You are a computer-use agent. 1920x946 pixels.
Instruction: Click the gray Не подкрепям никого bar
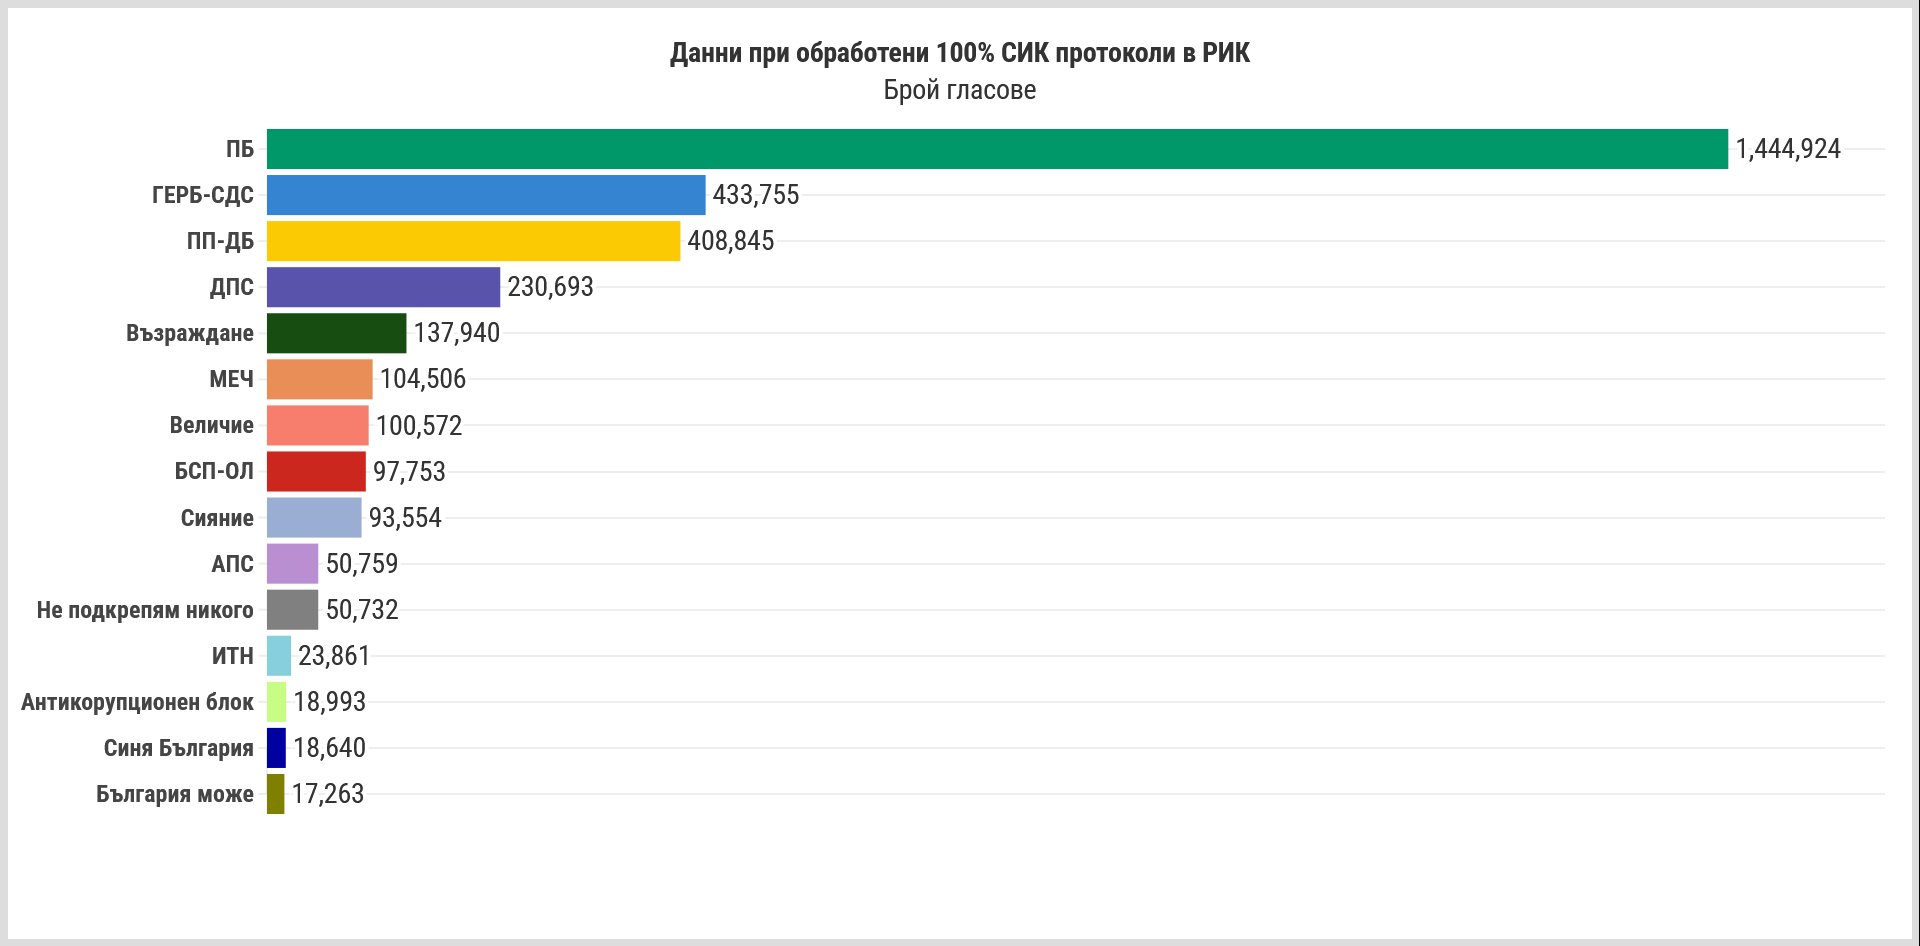(x=292, y=610)
